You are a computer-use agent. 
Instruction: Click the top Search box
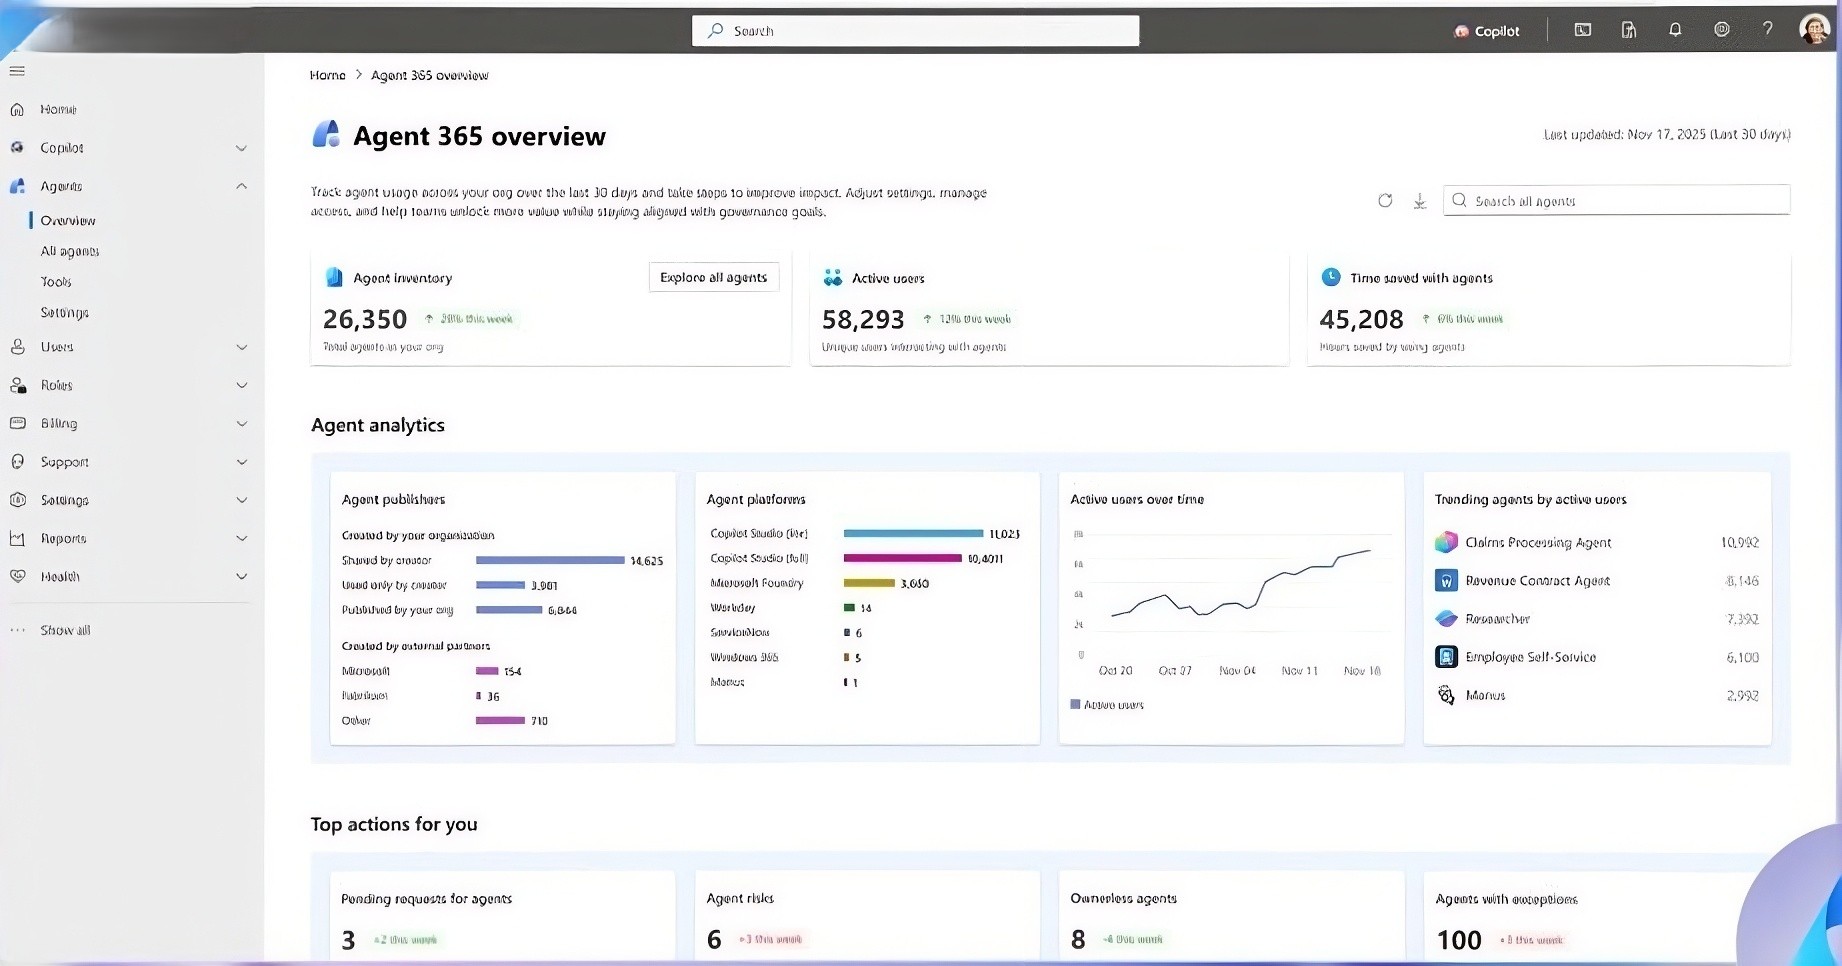[915, 31]
